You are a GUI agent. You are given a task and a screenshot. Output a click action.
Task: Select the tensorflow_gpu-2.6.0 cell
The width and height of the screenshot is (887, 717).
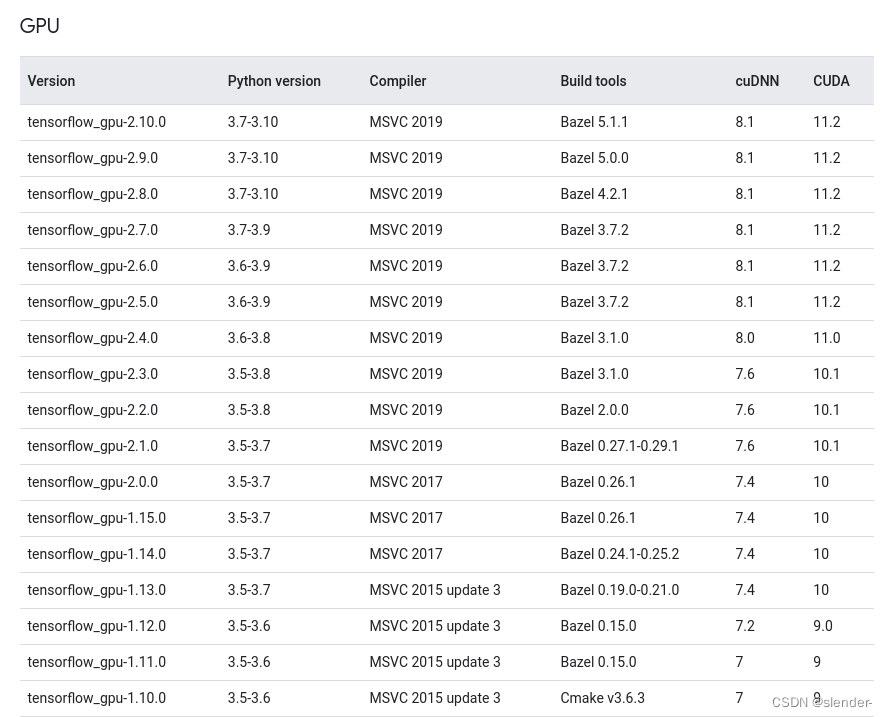[92, 266]
